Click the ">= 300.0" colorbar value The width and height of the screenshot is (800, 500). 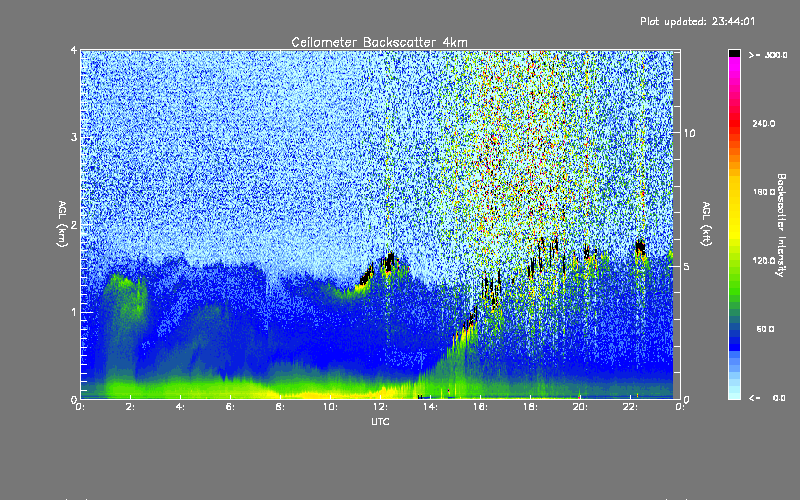(768, 55)
